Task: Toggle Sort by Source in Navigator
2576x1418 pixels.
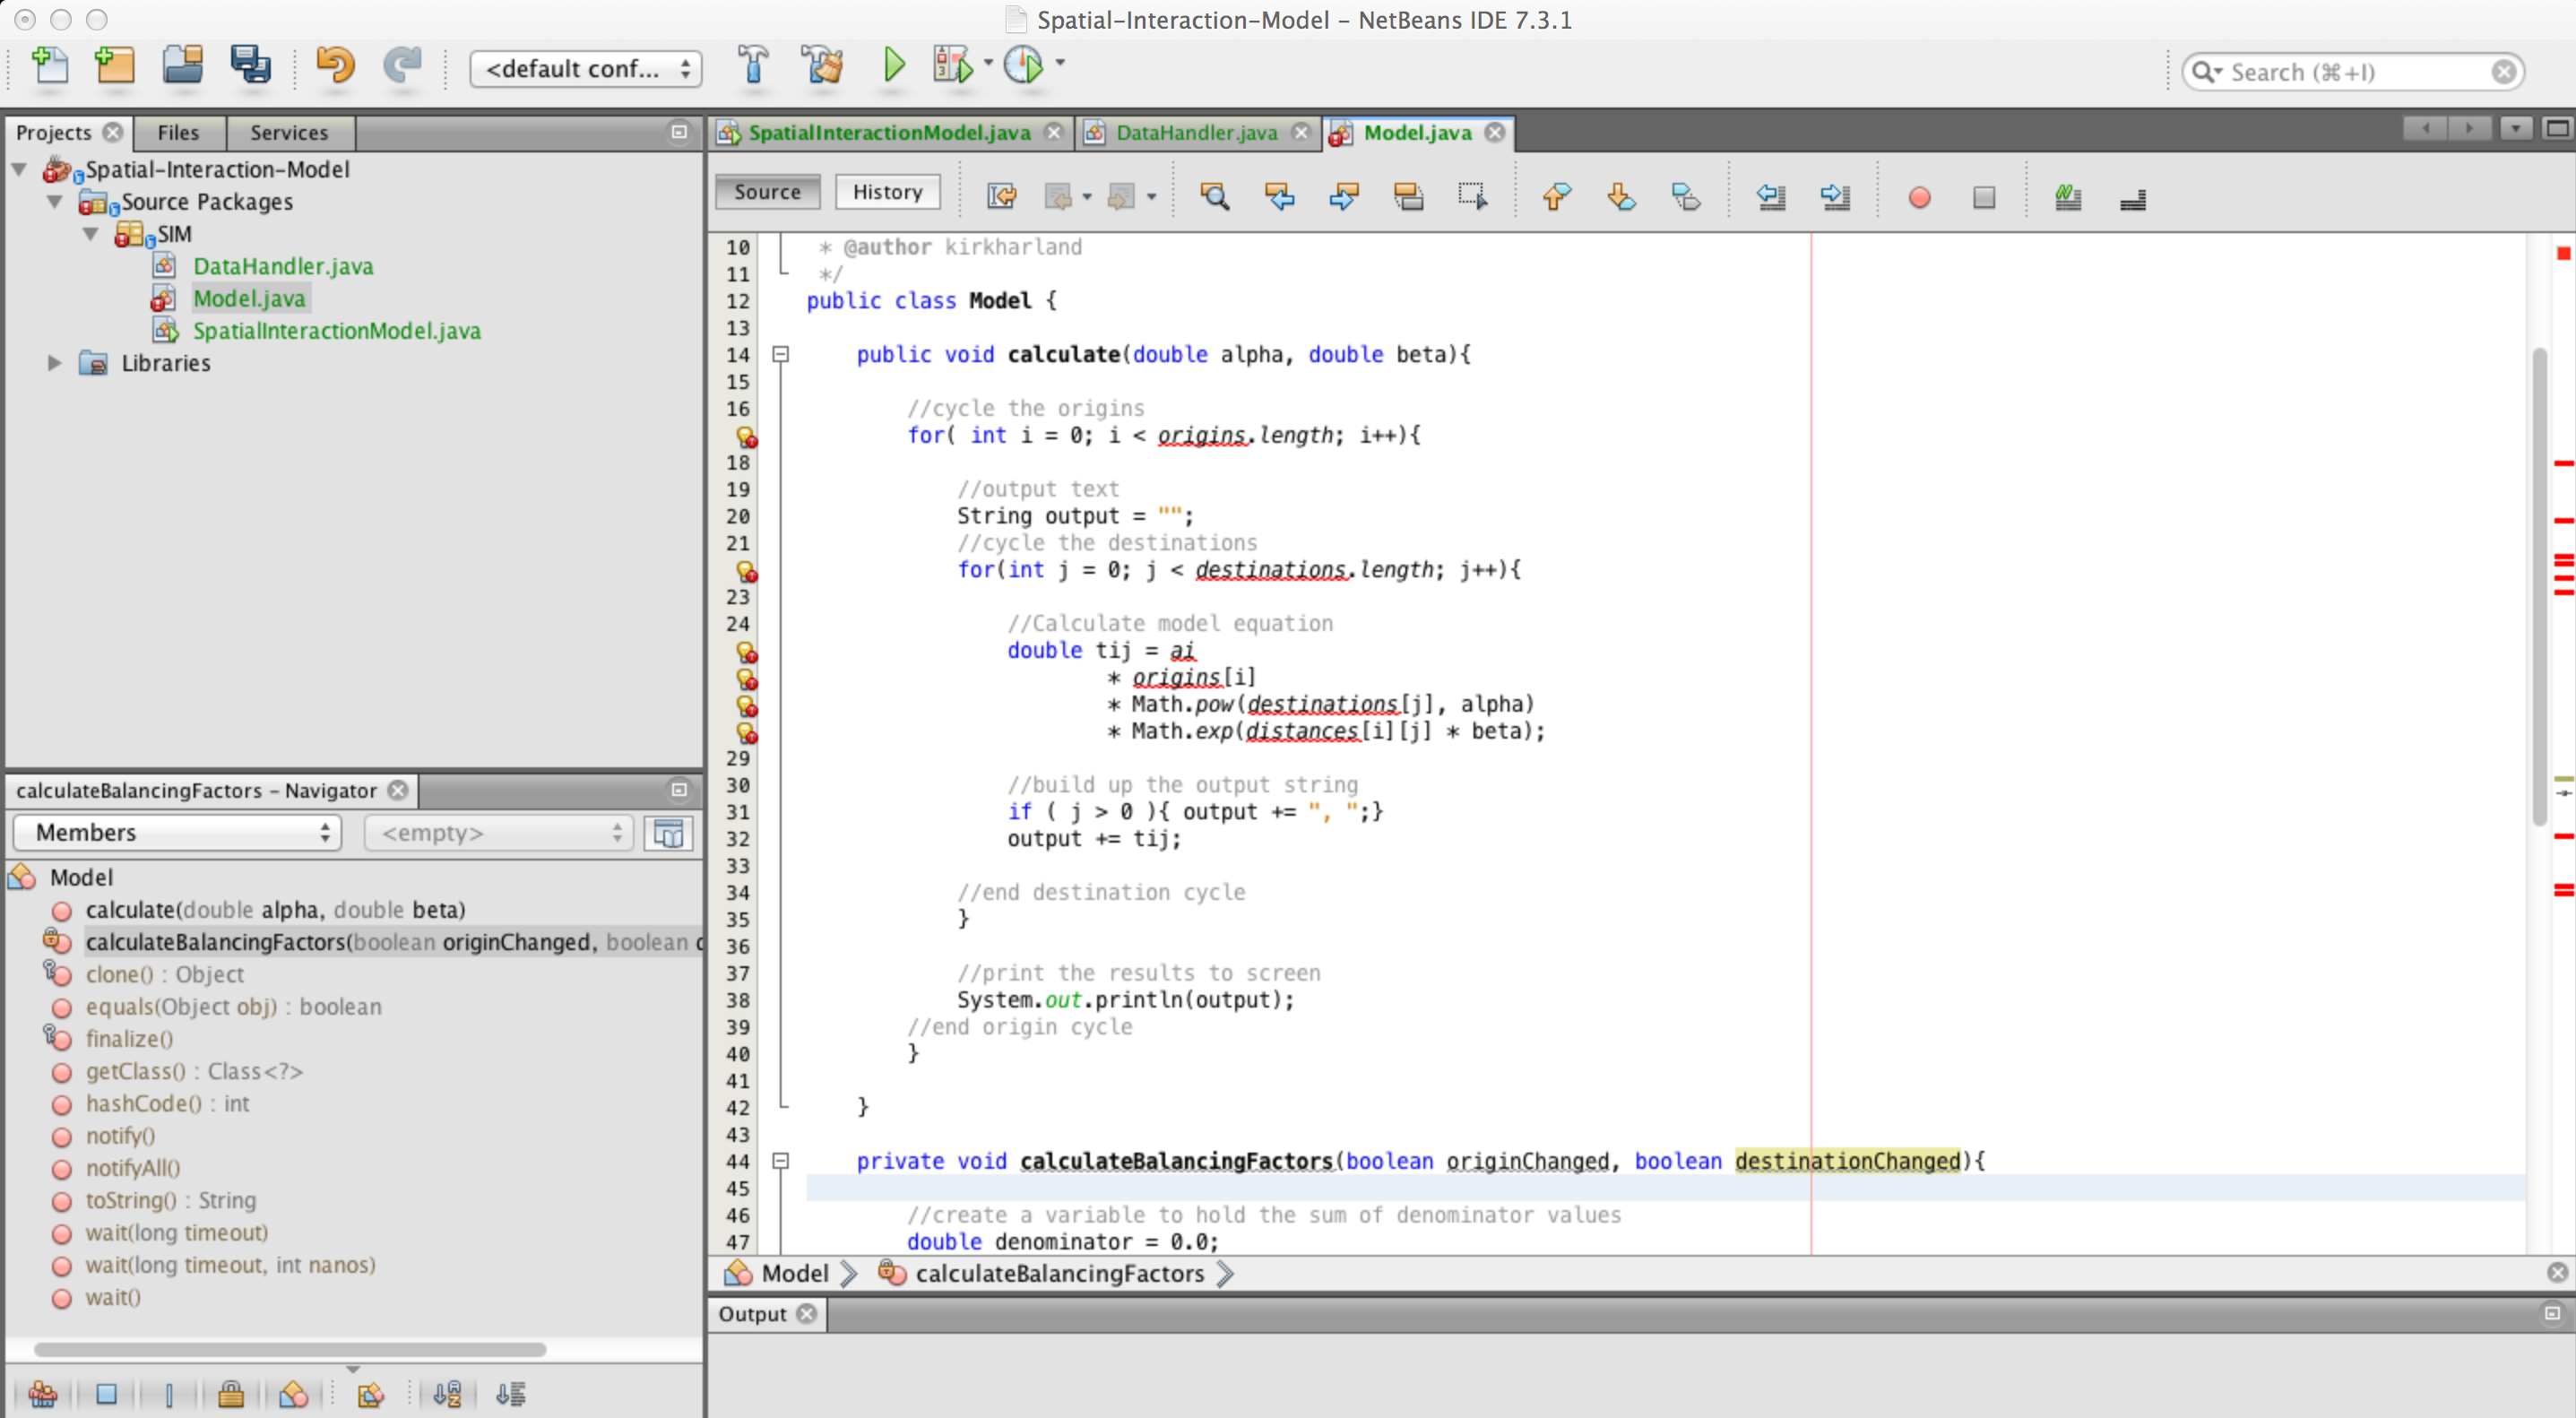Action: click(x=510, y=1393)
